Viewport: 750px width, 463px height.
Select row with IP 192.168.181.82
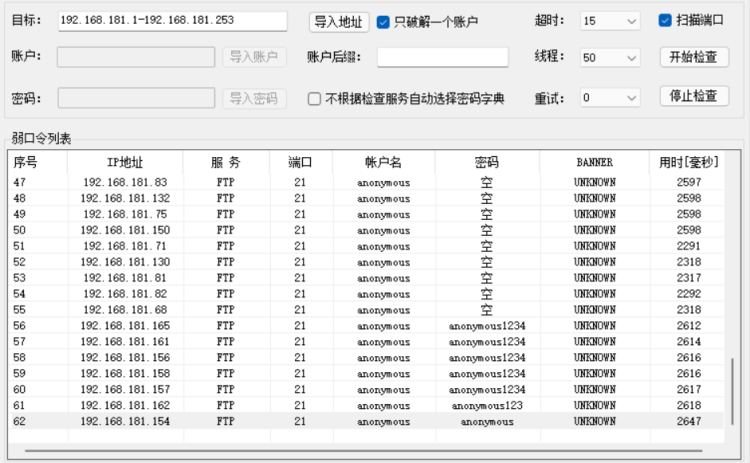click(x=366, y=294)
